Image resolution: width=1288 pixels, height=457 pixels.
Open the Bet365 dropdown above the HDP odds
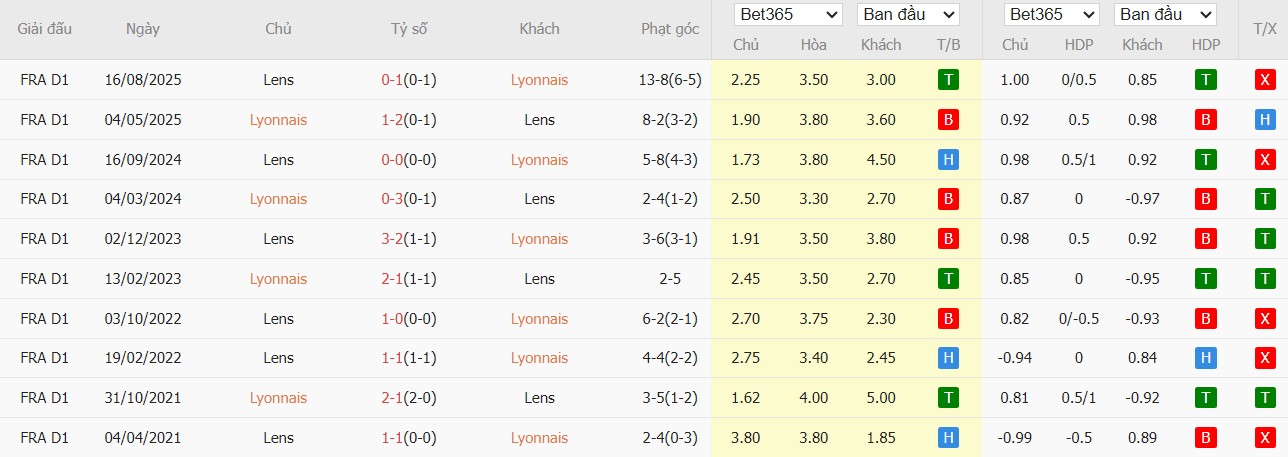pos(1052,15)
